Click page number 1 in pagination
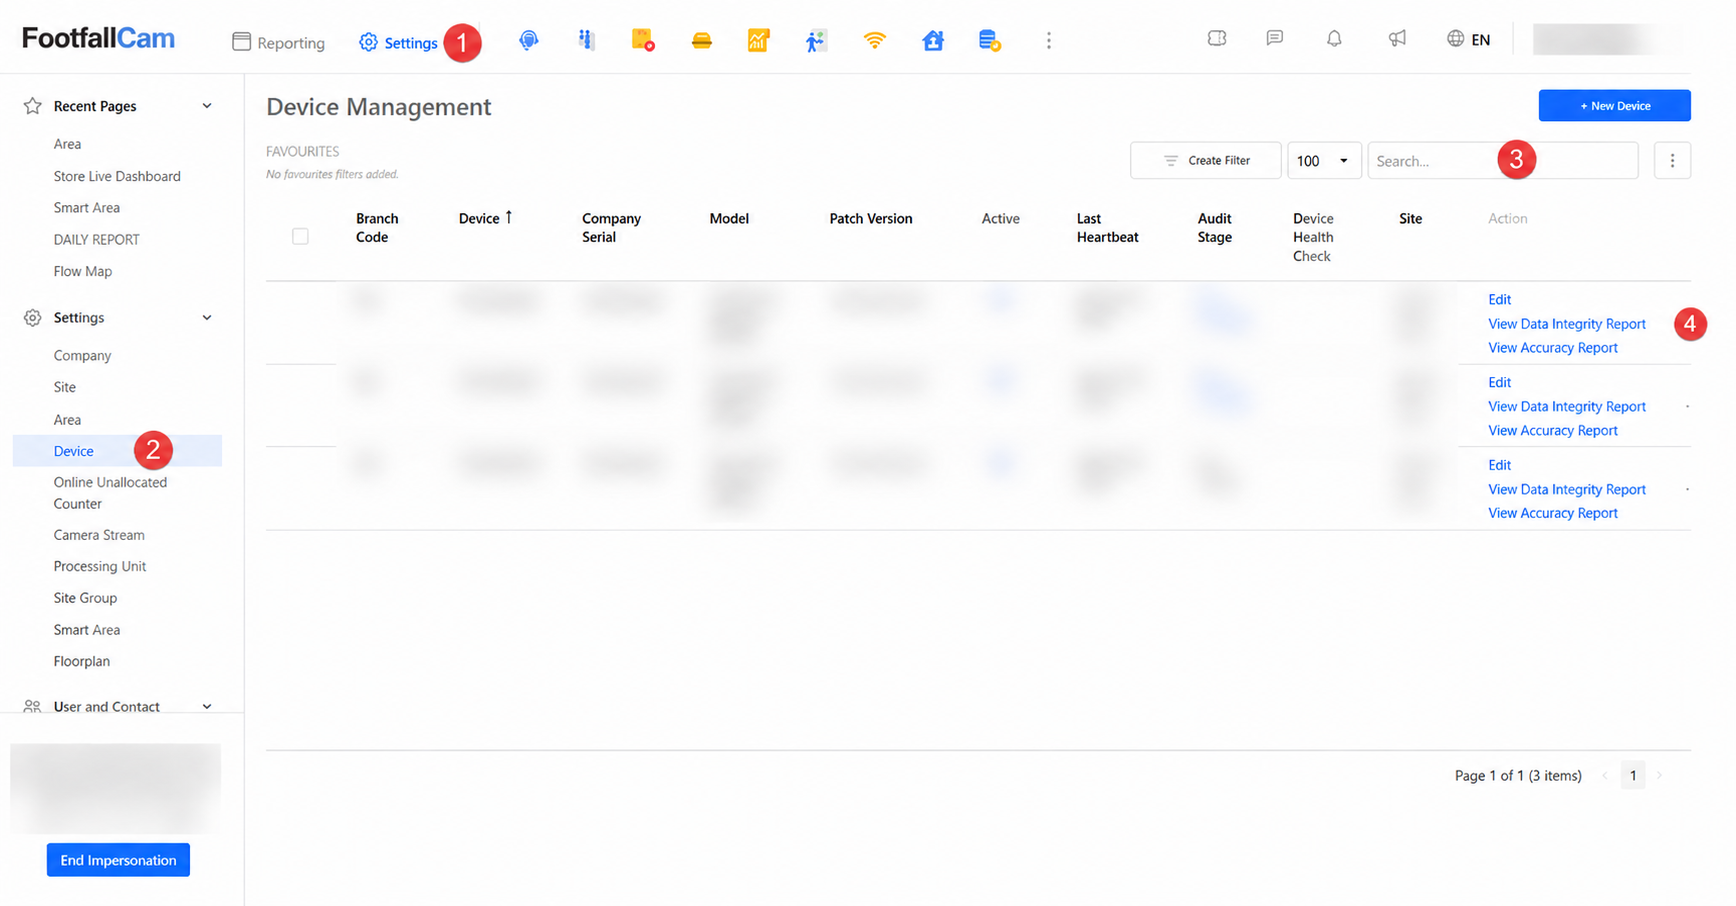The height and width of the screenshot is (906, 1736). click(1633, 775)
